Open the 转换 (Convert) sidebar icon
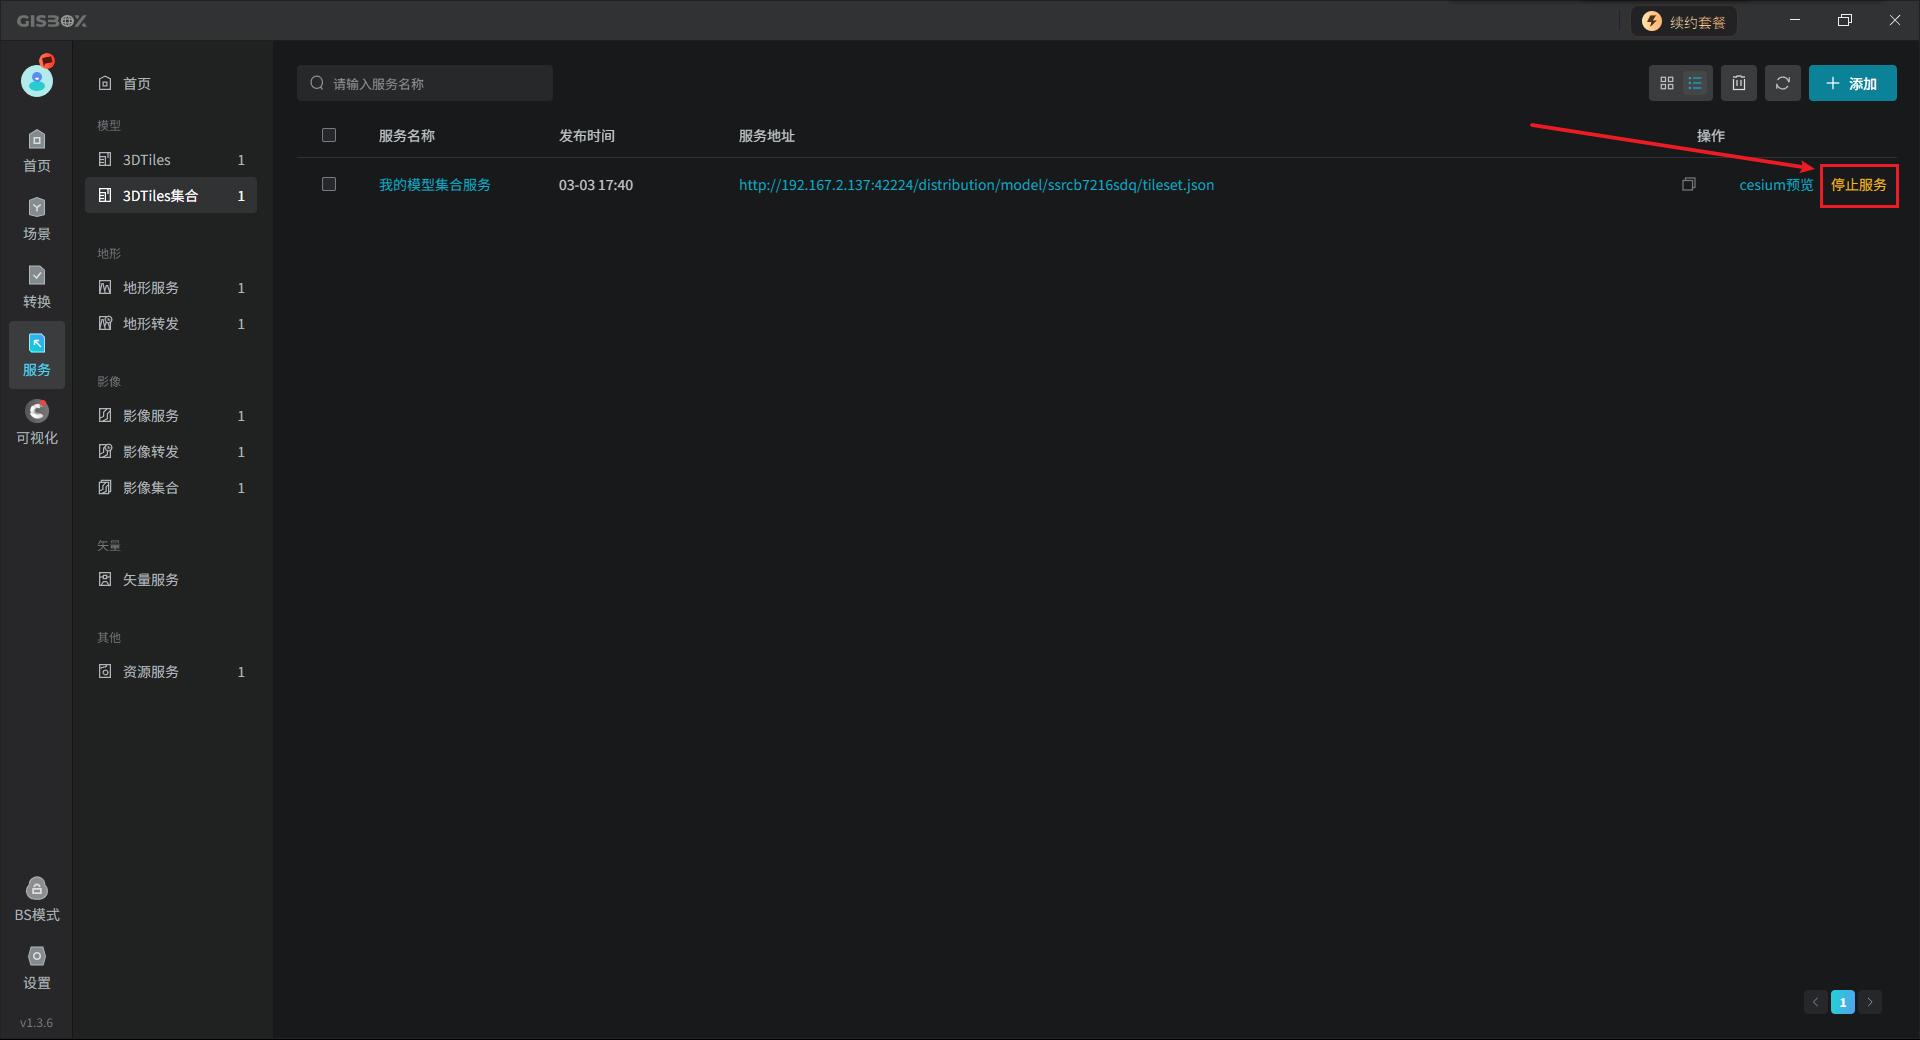 37,286
